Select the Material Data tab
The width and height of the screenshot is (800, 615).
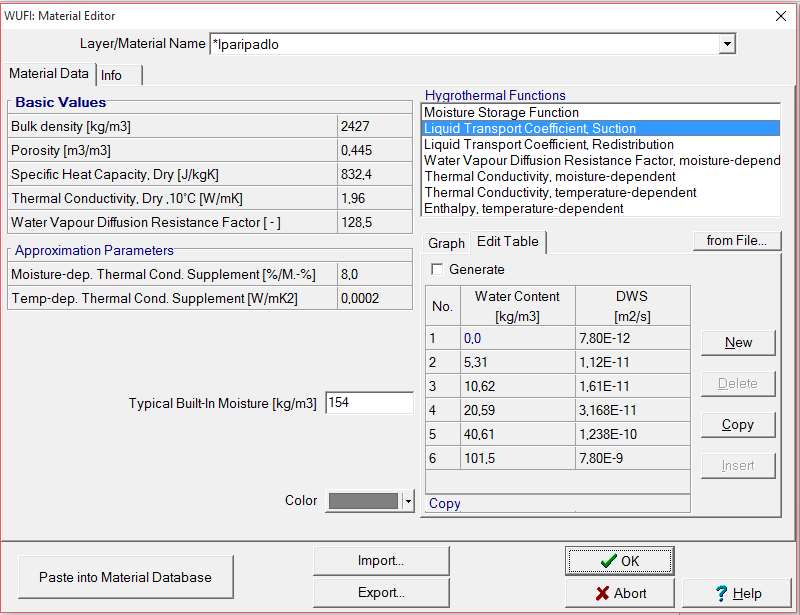49,73
